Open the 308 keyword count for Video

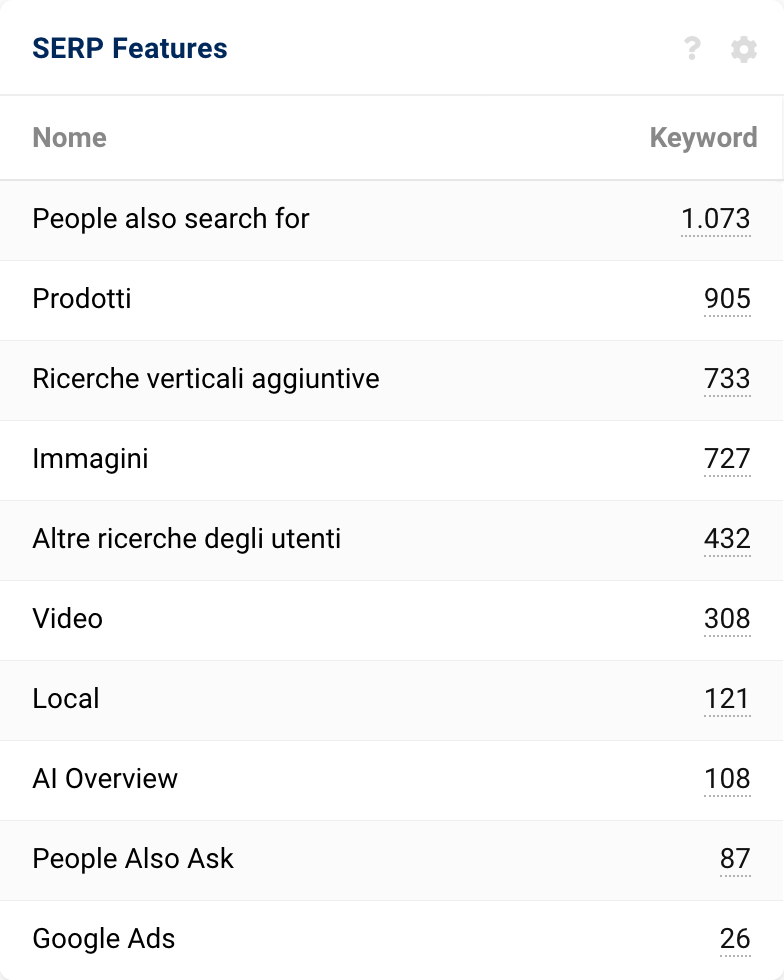727,619
